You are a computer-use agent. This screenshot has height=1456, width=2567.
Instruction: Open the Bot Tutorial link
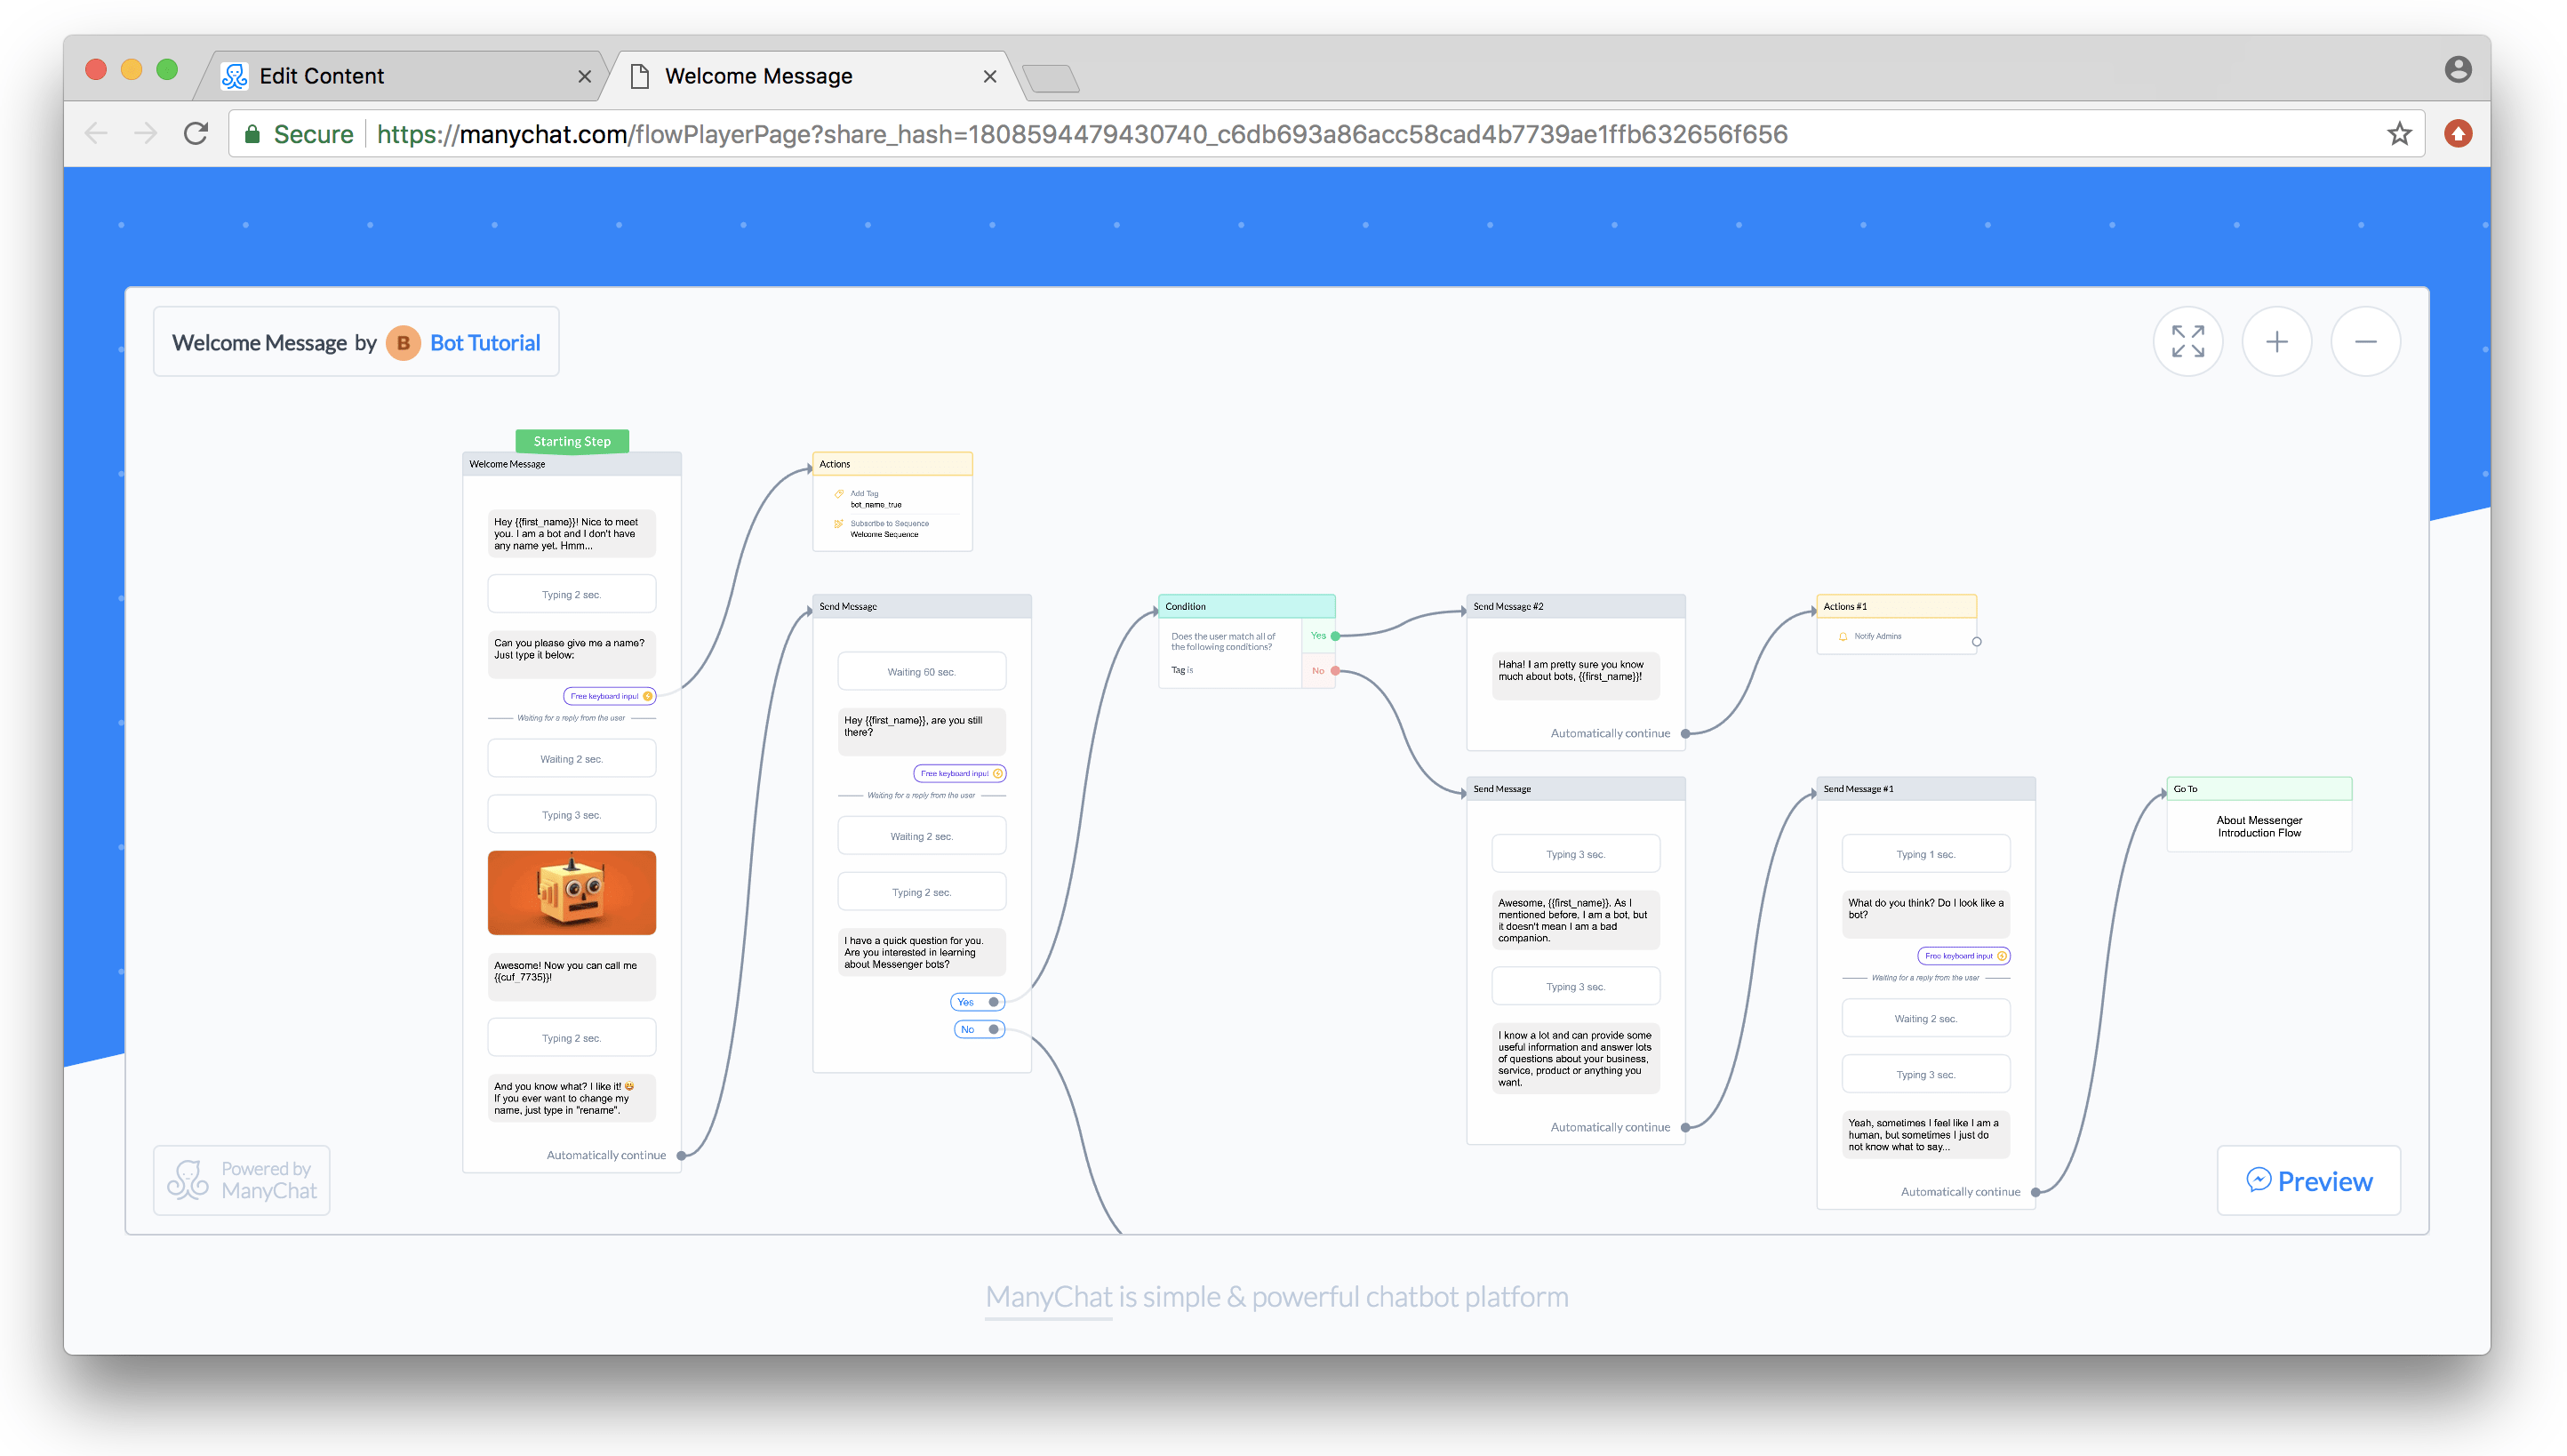pyautogui.click(x=485, y=343)
